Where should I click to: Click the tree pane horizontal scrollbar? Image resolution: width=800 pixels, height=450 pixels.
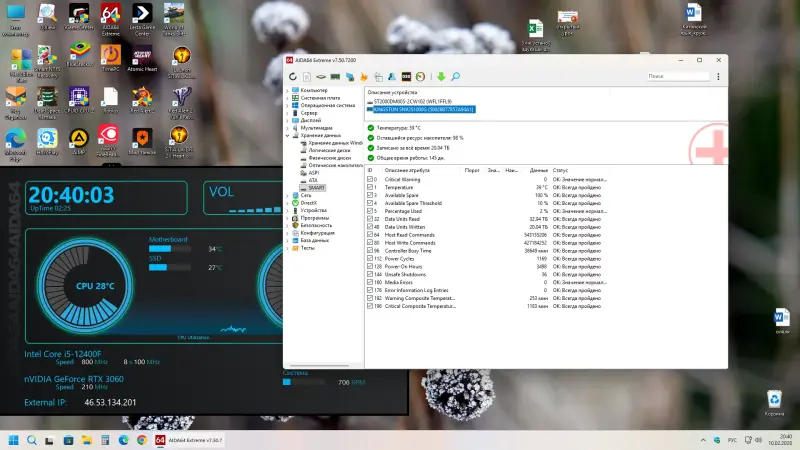click(x=319, y=365)
